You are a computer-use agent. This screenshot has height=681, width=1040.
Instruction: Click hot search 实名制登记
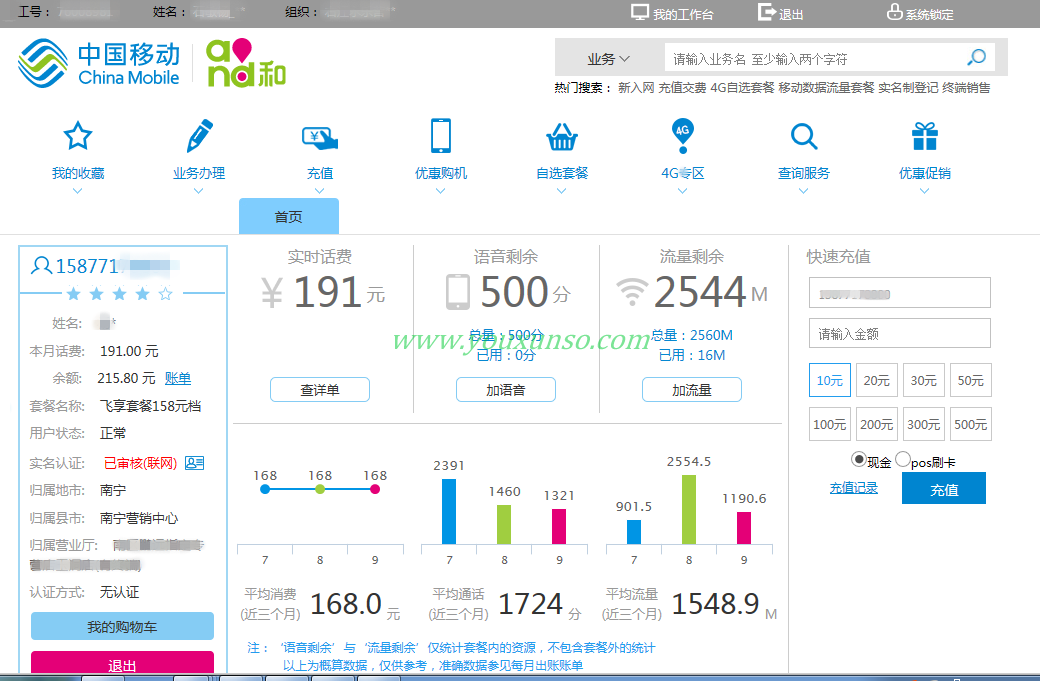tap(908, 88)
